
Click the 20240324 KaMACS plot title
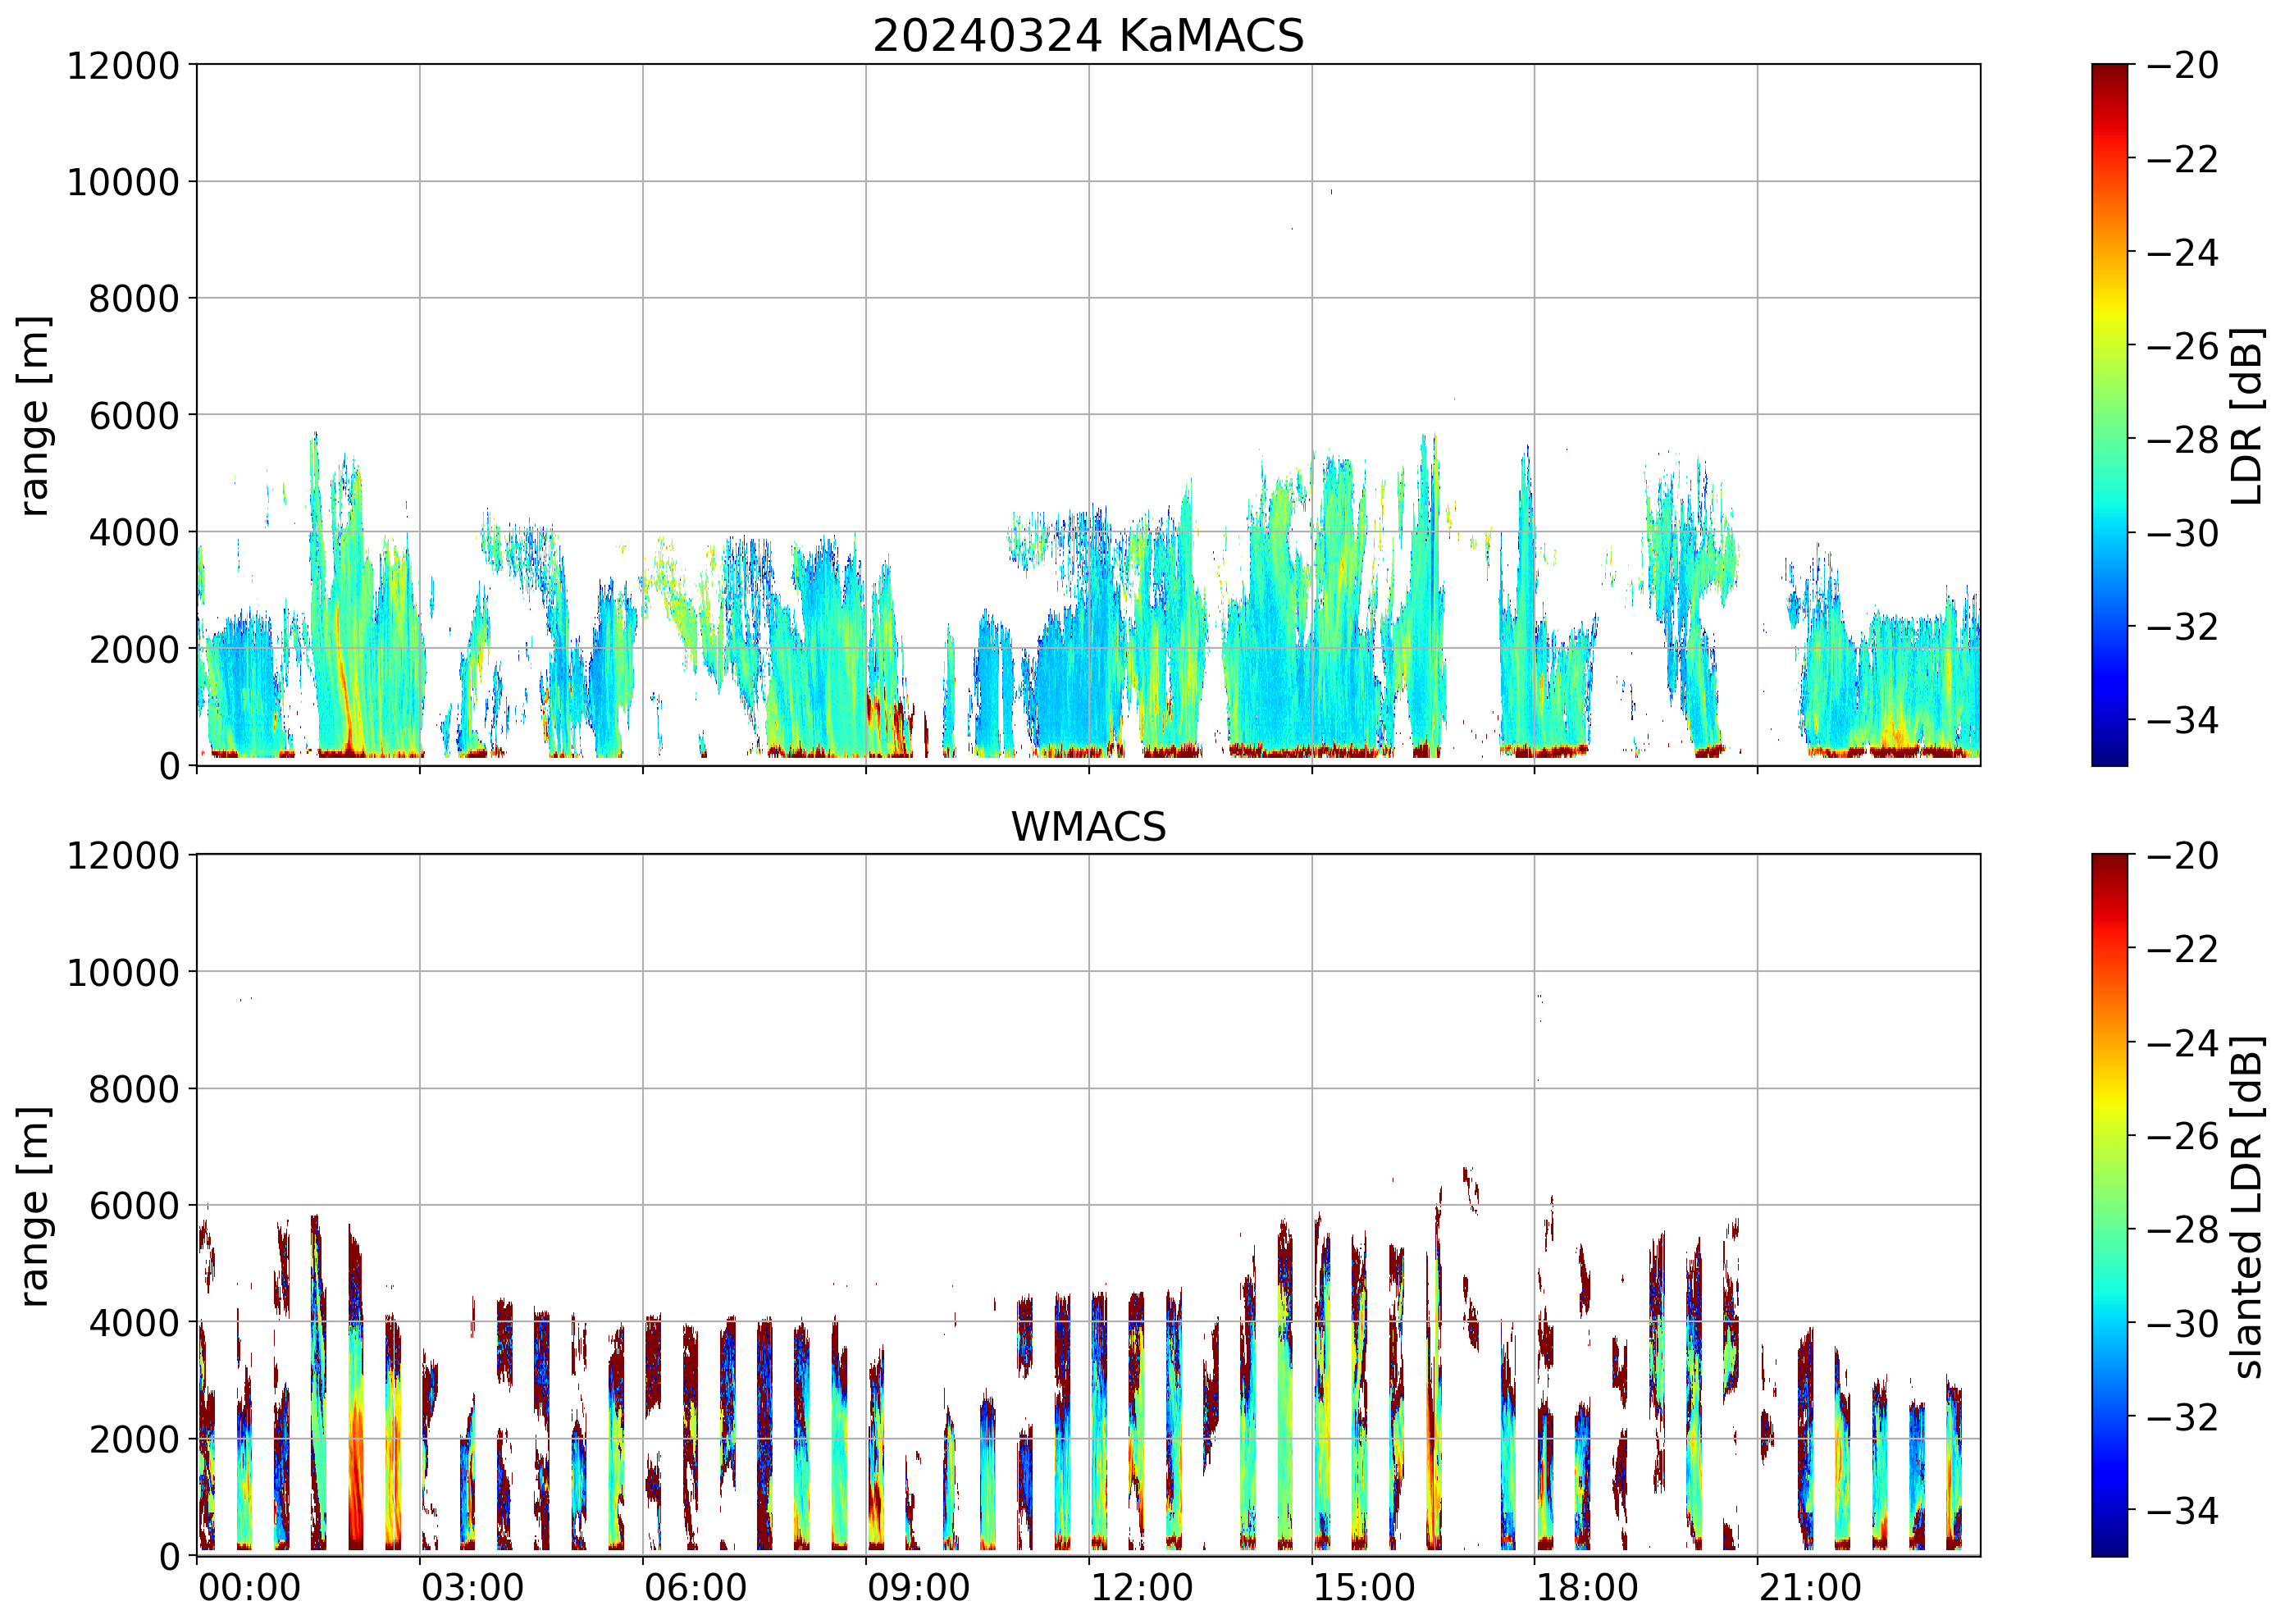1088,36
